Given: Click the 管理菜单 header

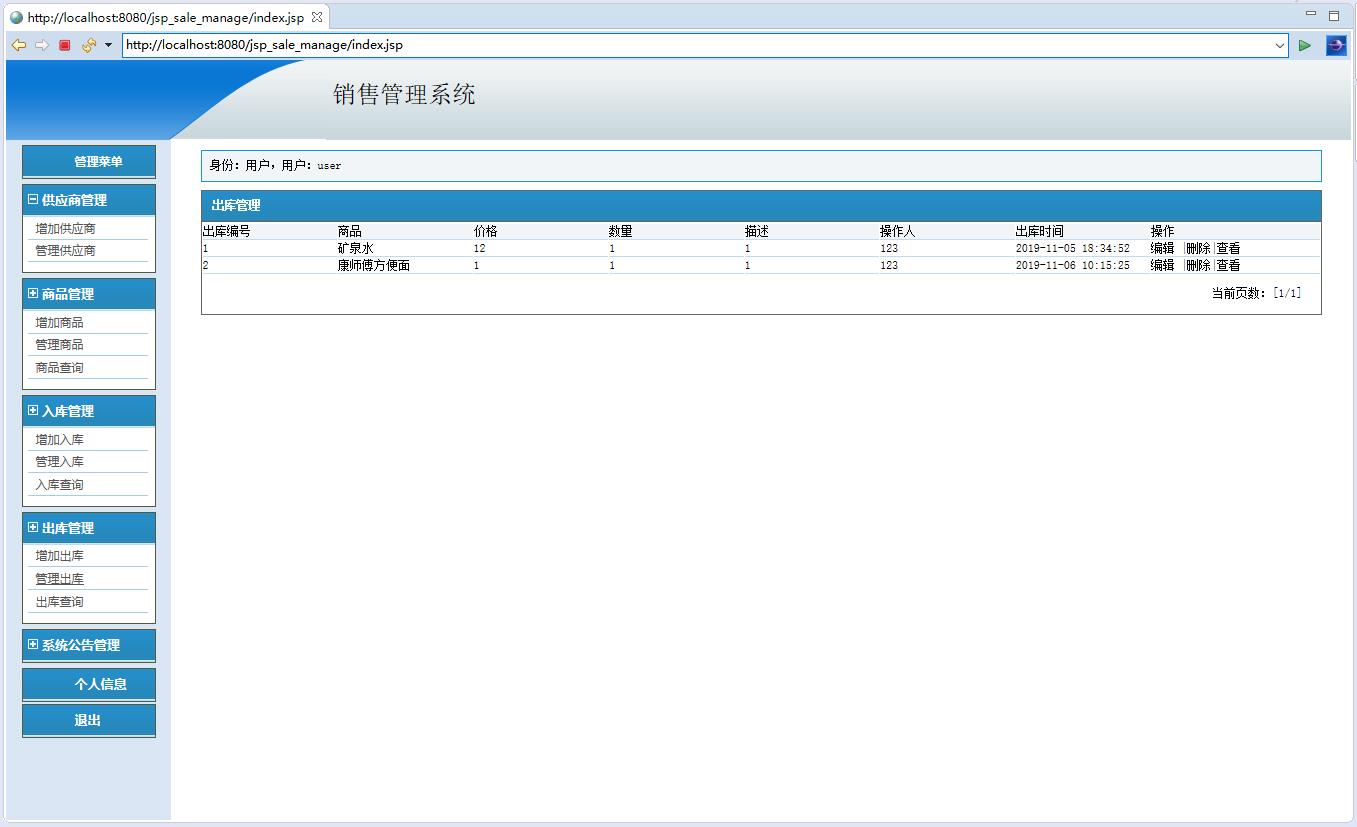Looking at the screenshot, I should [x=88, y=161].
